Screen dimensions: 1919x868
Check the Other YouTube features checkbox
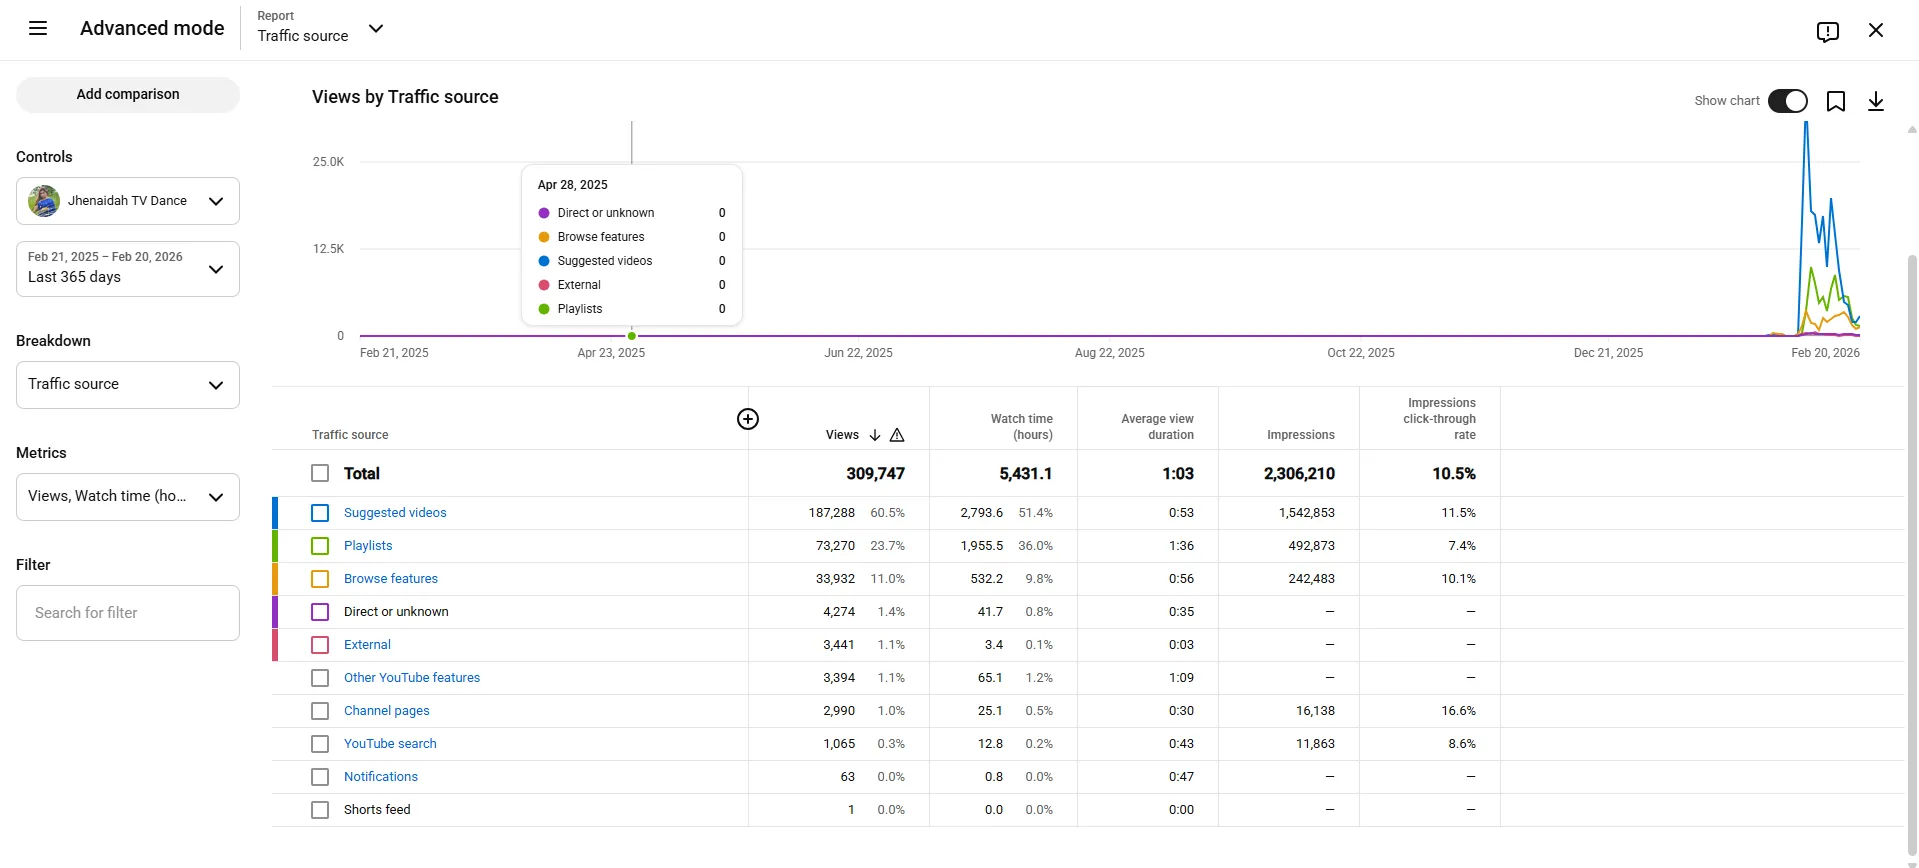coord(320,678)
